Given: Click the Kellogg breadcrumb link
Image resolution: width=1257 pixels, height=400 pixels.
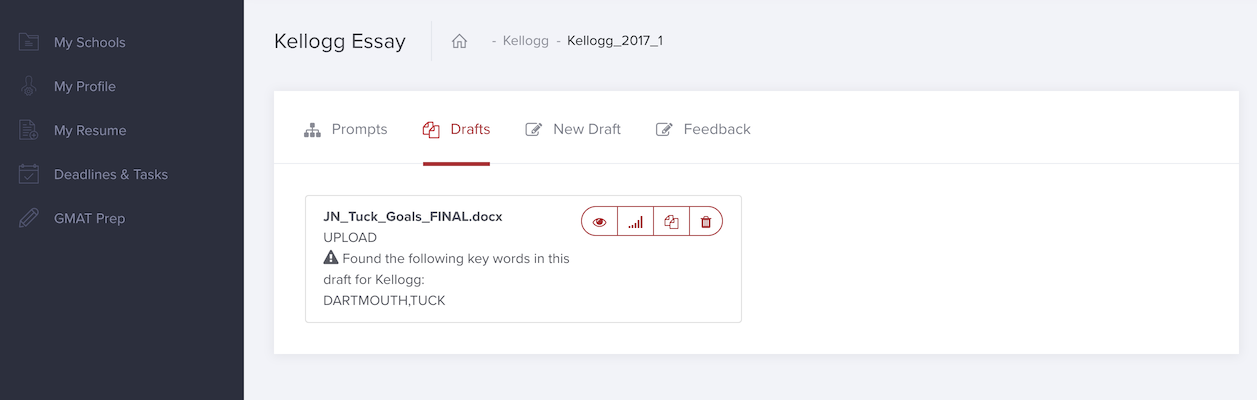Looking at the screenshot, I should [x=525, y=42].
